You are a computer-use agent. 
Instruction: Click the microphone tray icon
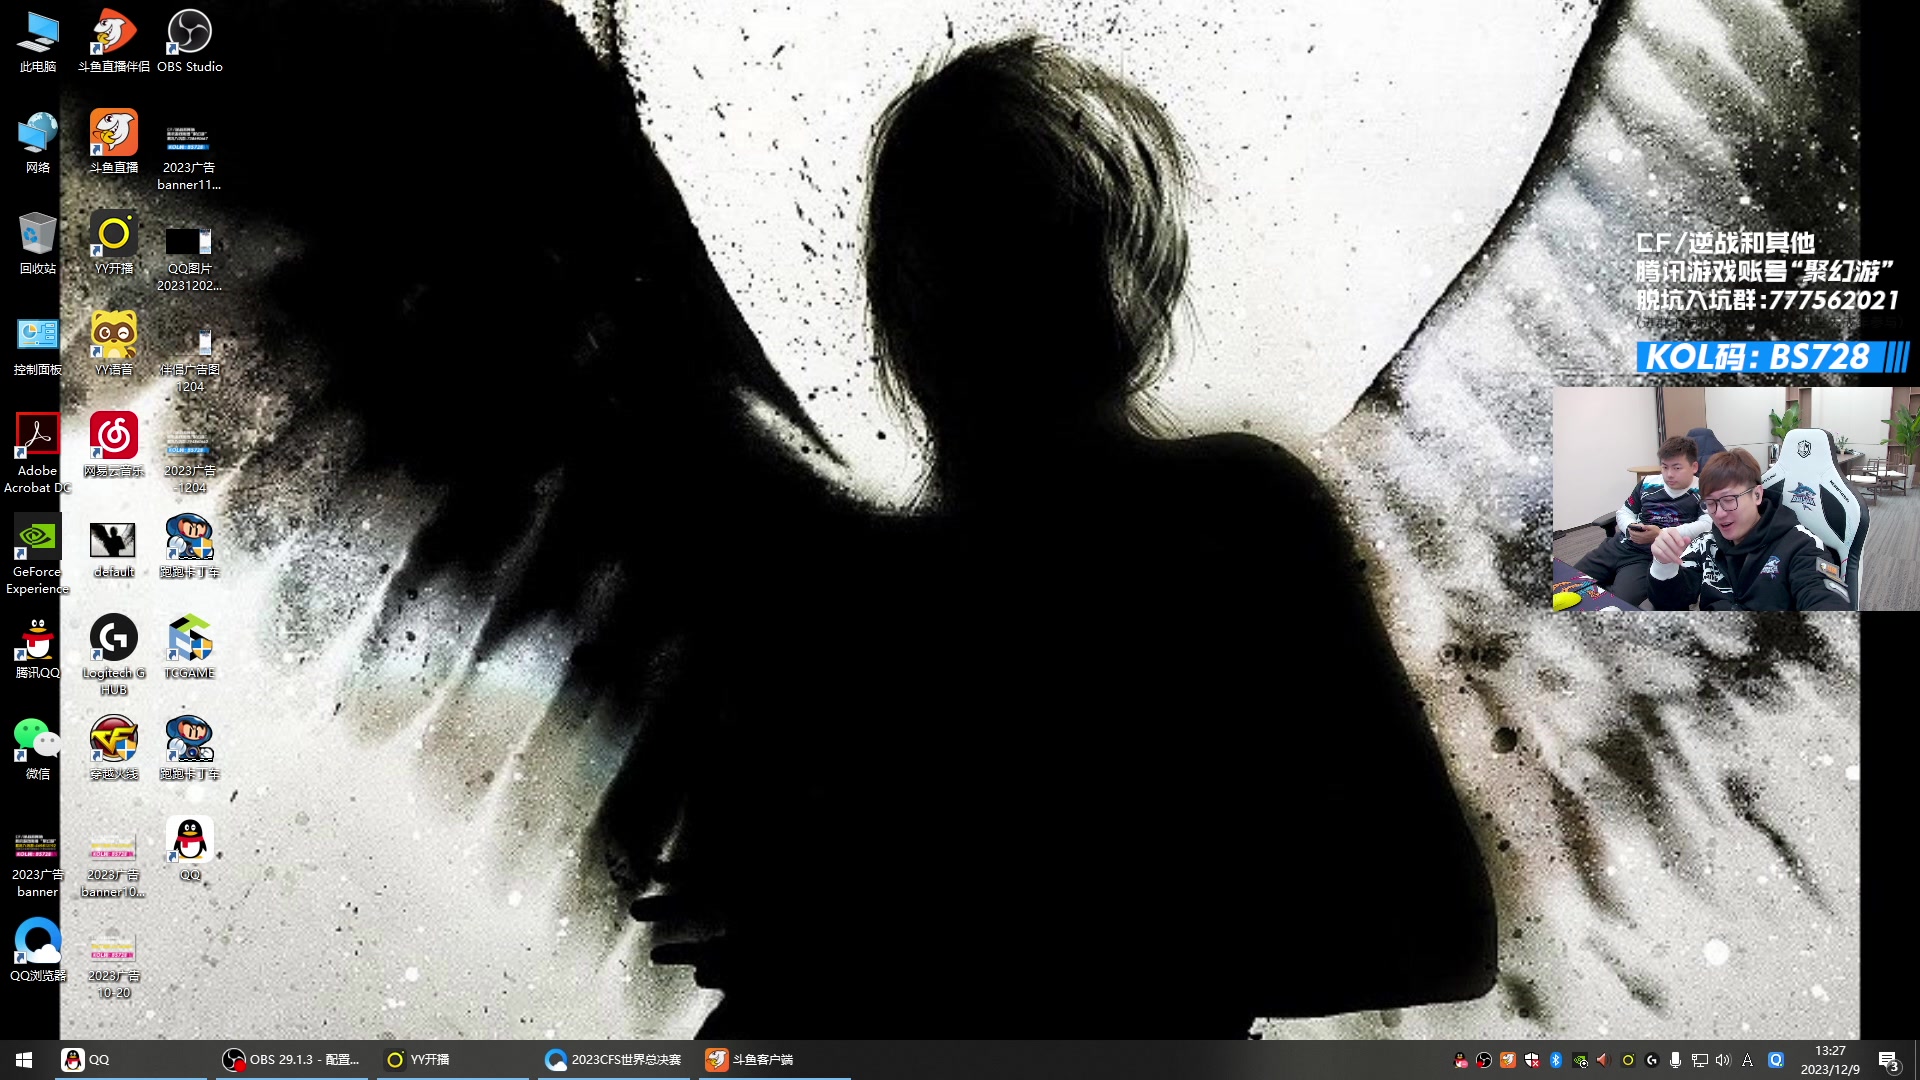click(x=1675, y=1060)
